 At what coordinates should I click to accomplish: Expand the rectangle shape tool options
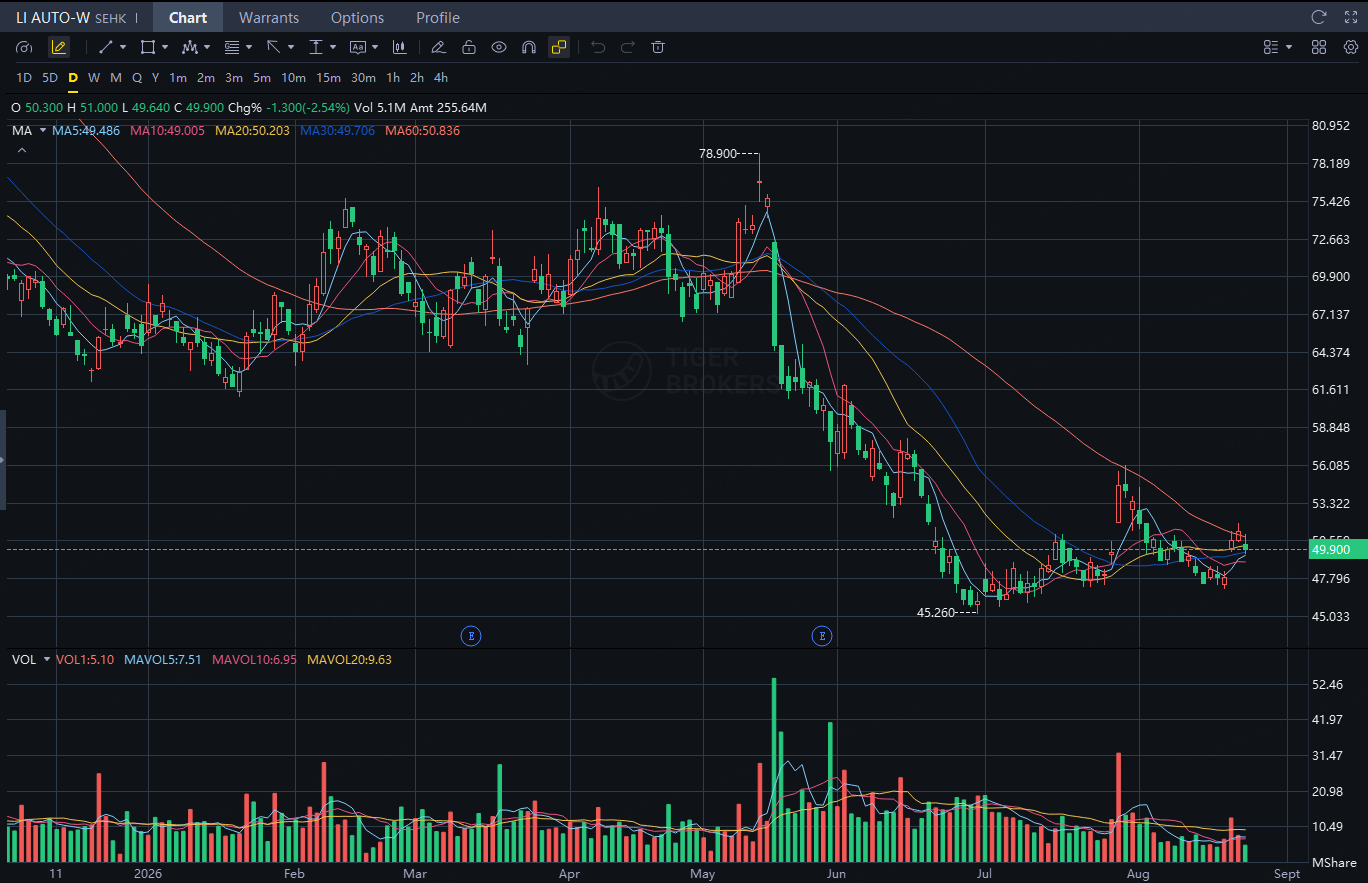pyautogui.click(x=165, y=47)
